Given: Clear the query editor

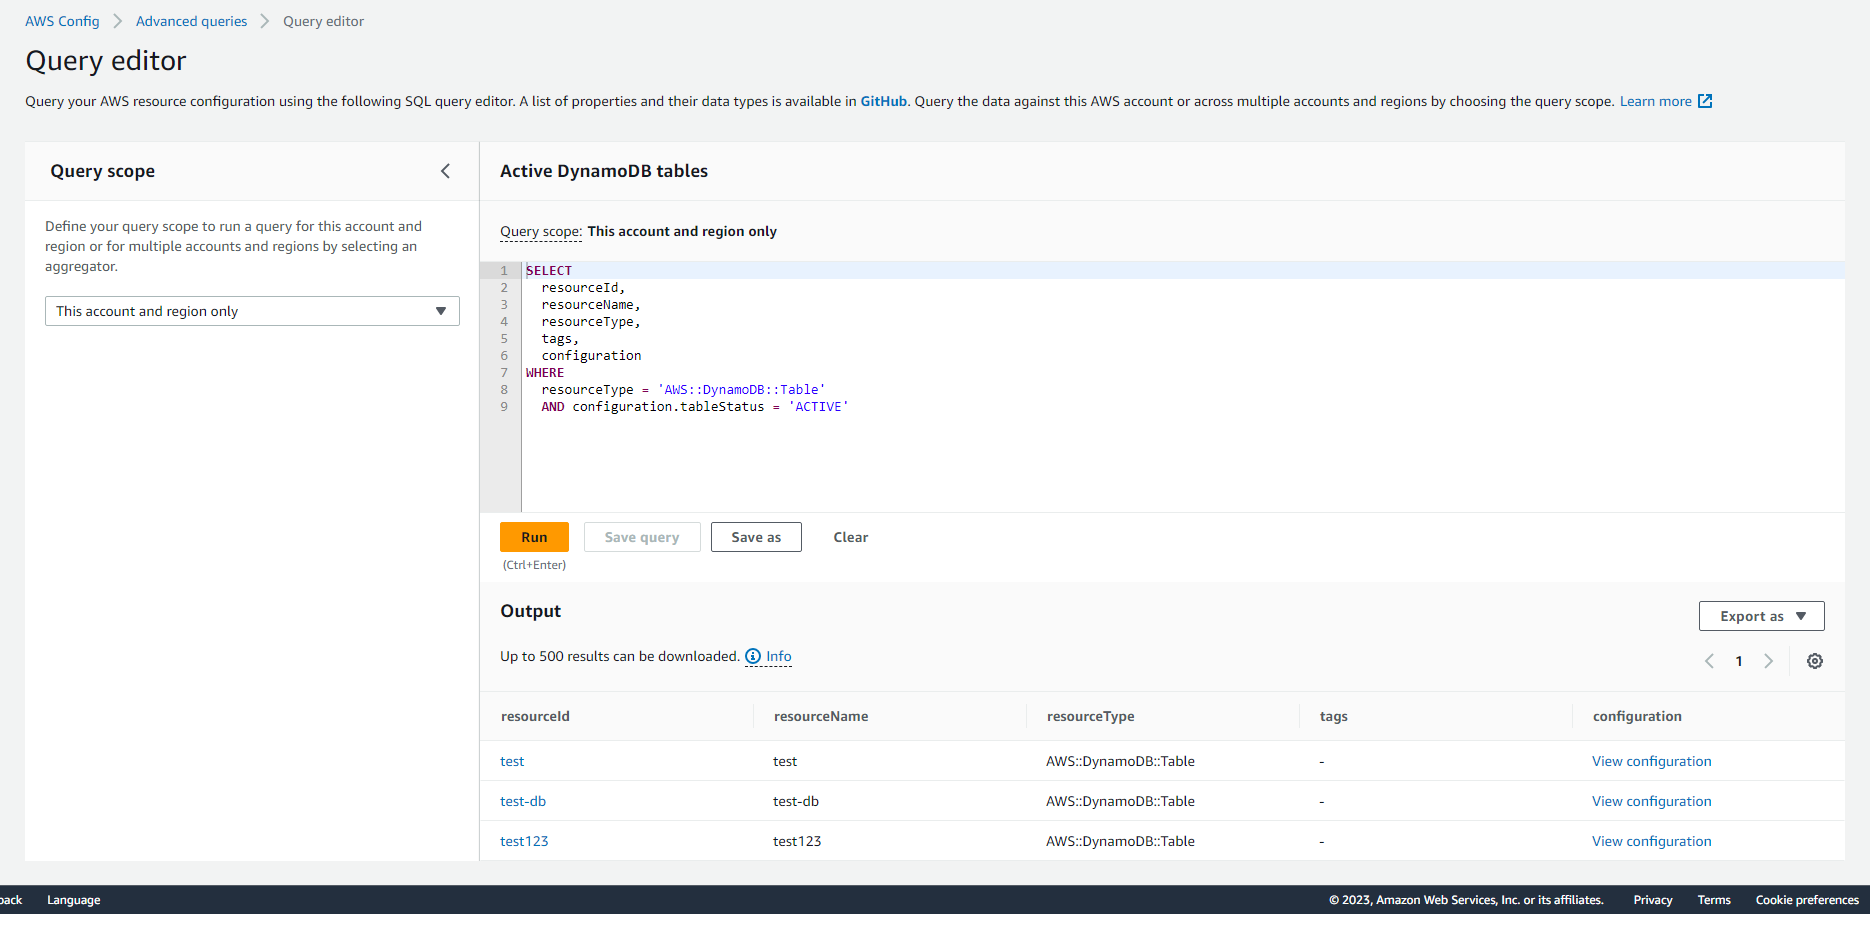Looking at the screenshot, I should (850, 537).
